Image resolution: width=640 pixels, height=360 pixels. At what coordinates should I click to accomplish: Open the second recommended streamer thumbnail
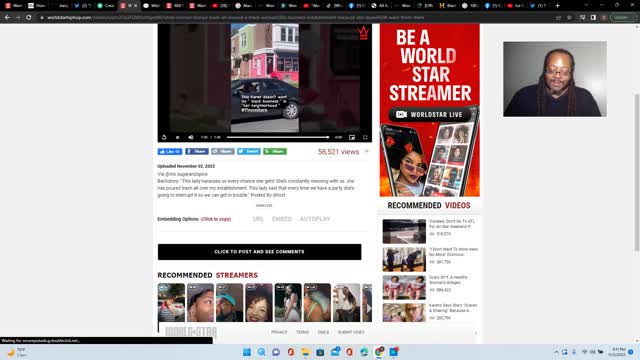click(x=200, y=302)
